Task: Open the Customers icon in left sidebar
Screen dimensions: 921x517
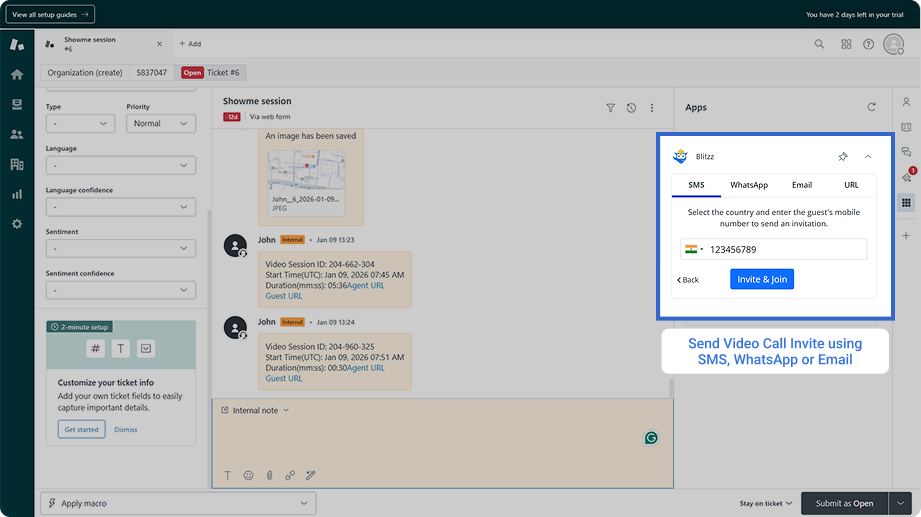Action: coord(17,135)
